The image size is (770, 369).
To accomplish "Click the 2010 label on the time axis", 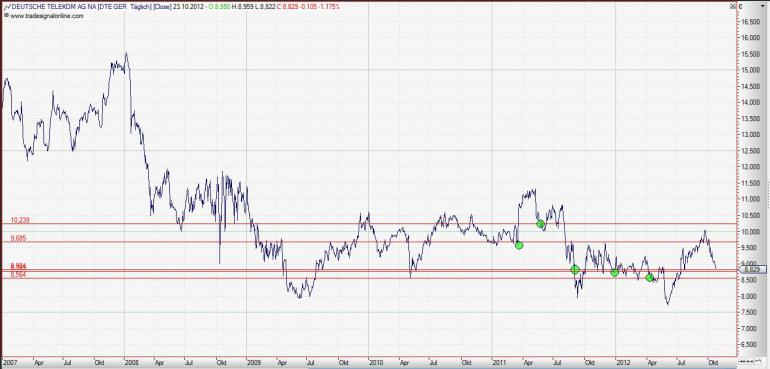I will point(376,363).
